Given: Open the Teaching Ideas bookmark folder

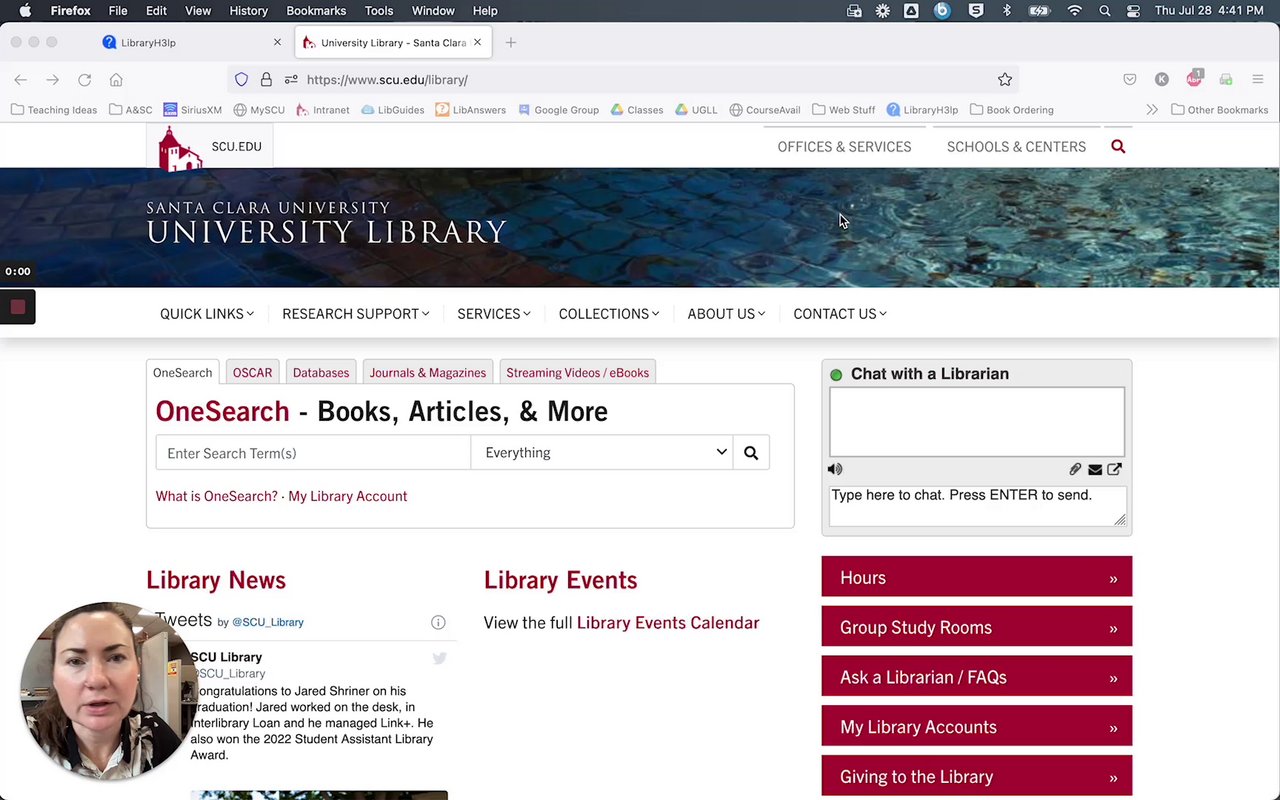Looking at the screenshot, I should (54, 110).
